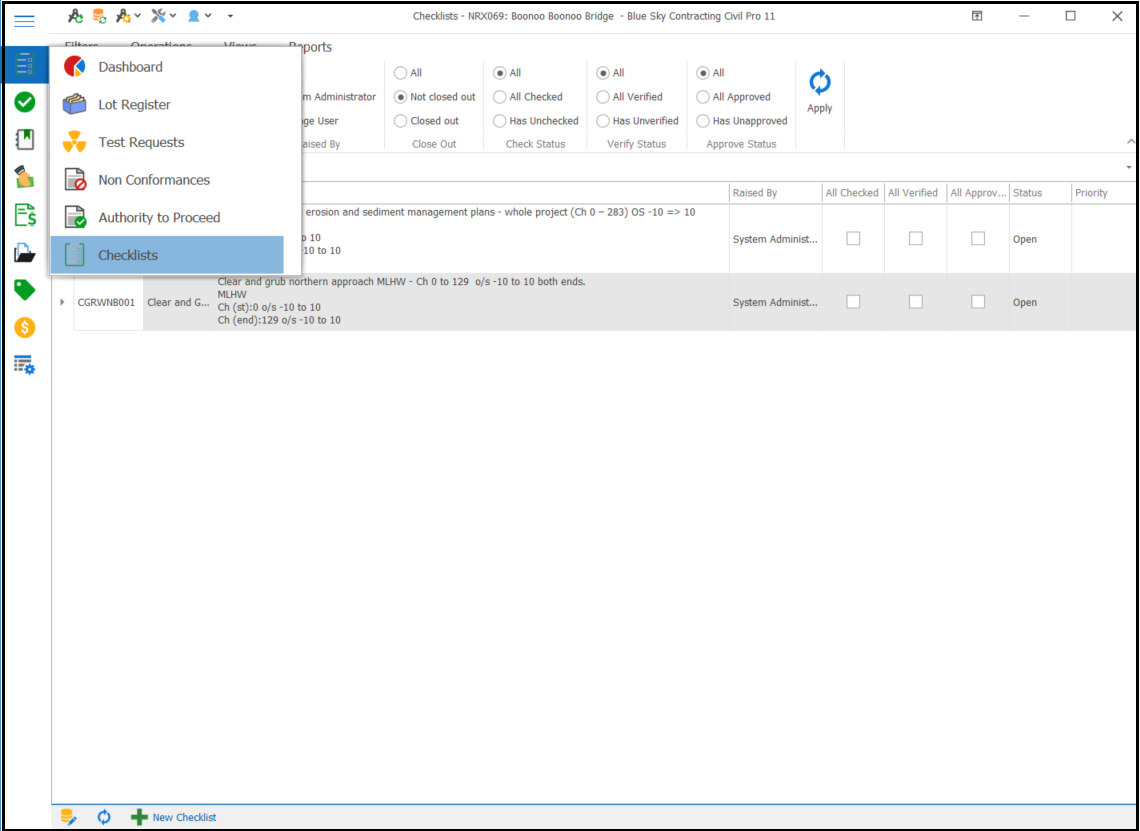Open Test Requests from the menu

coord(141,143)
